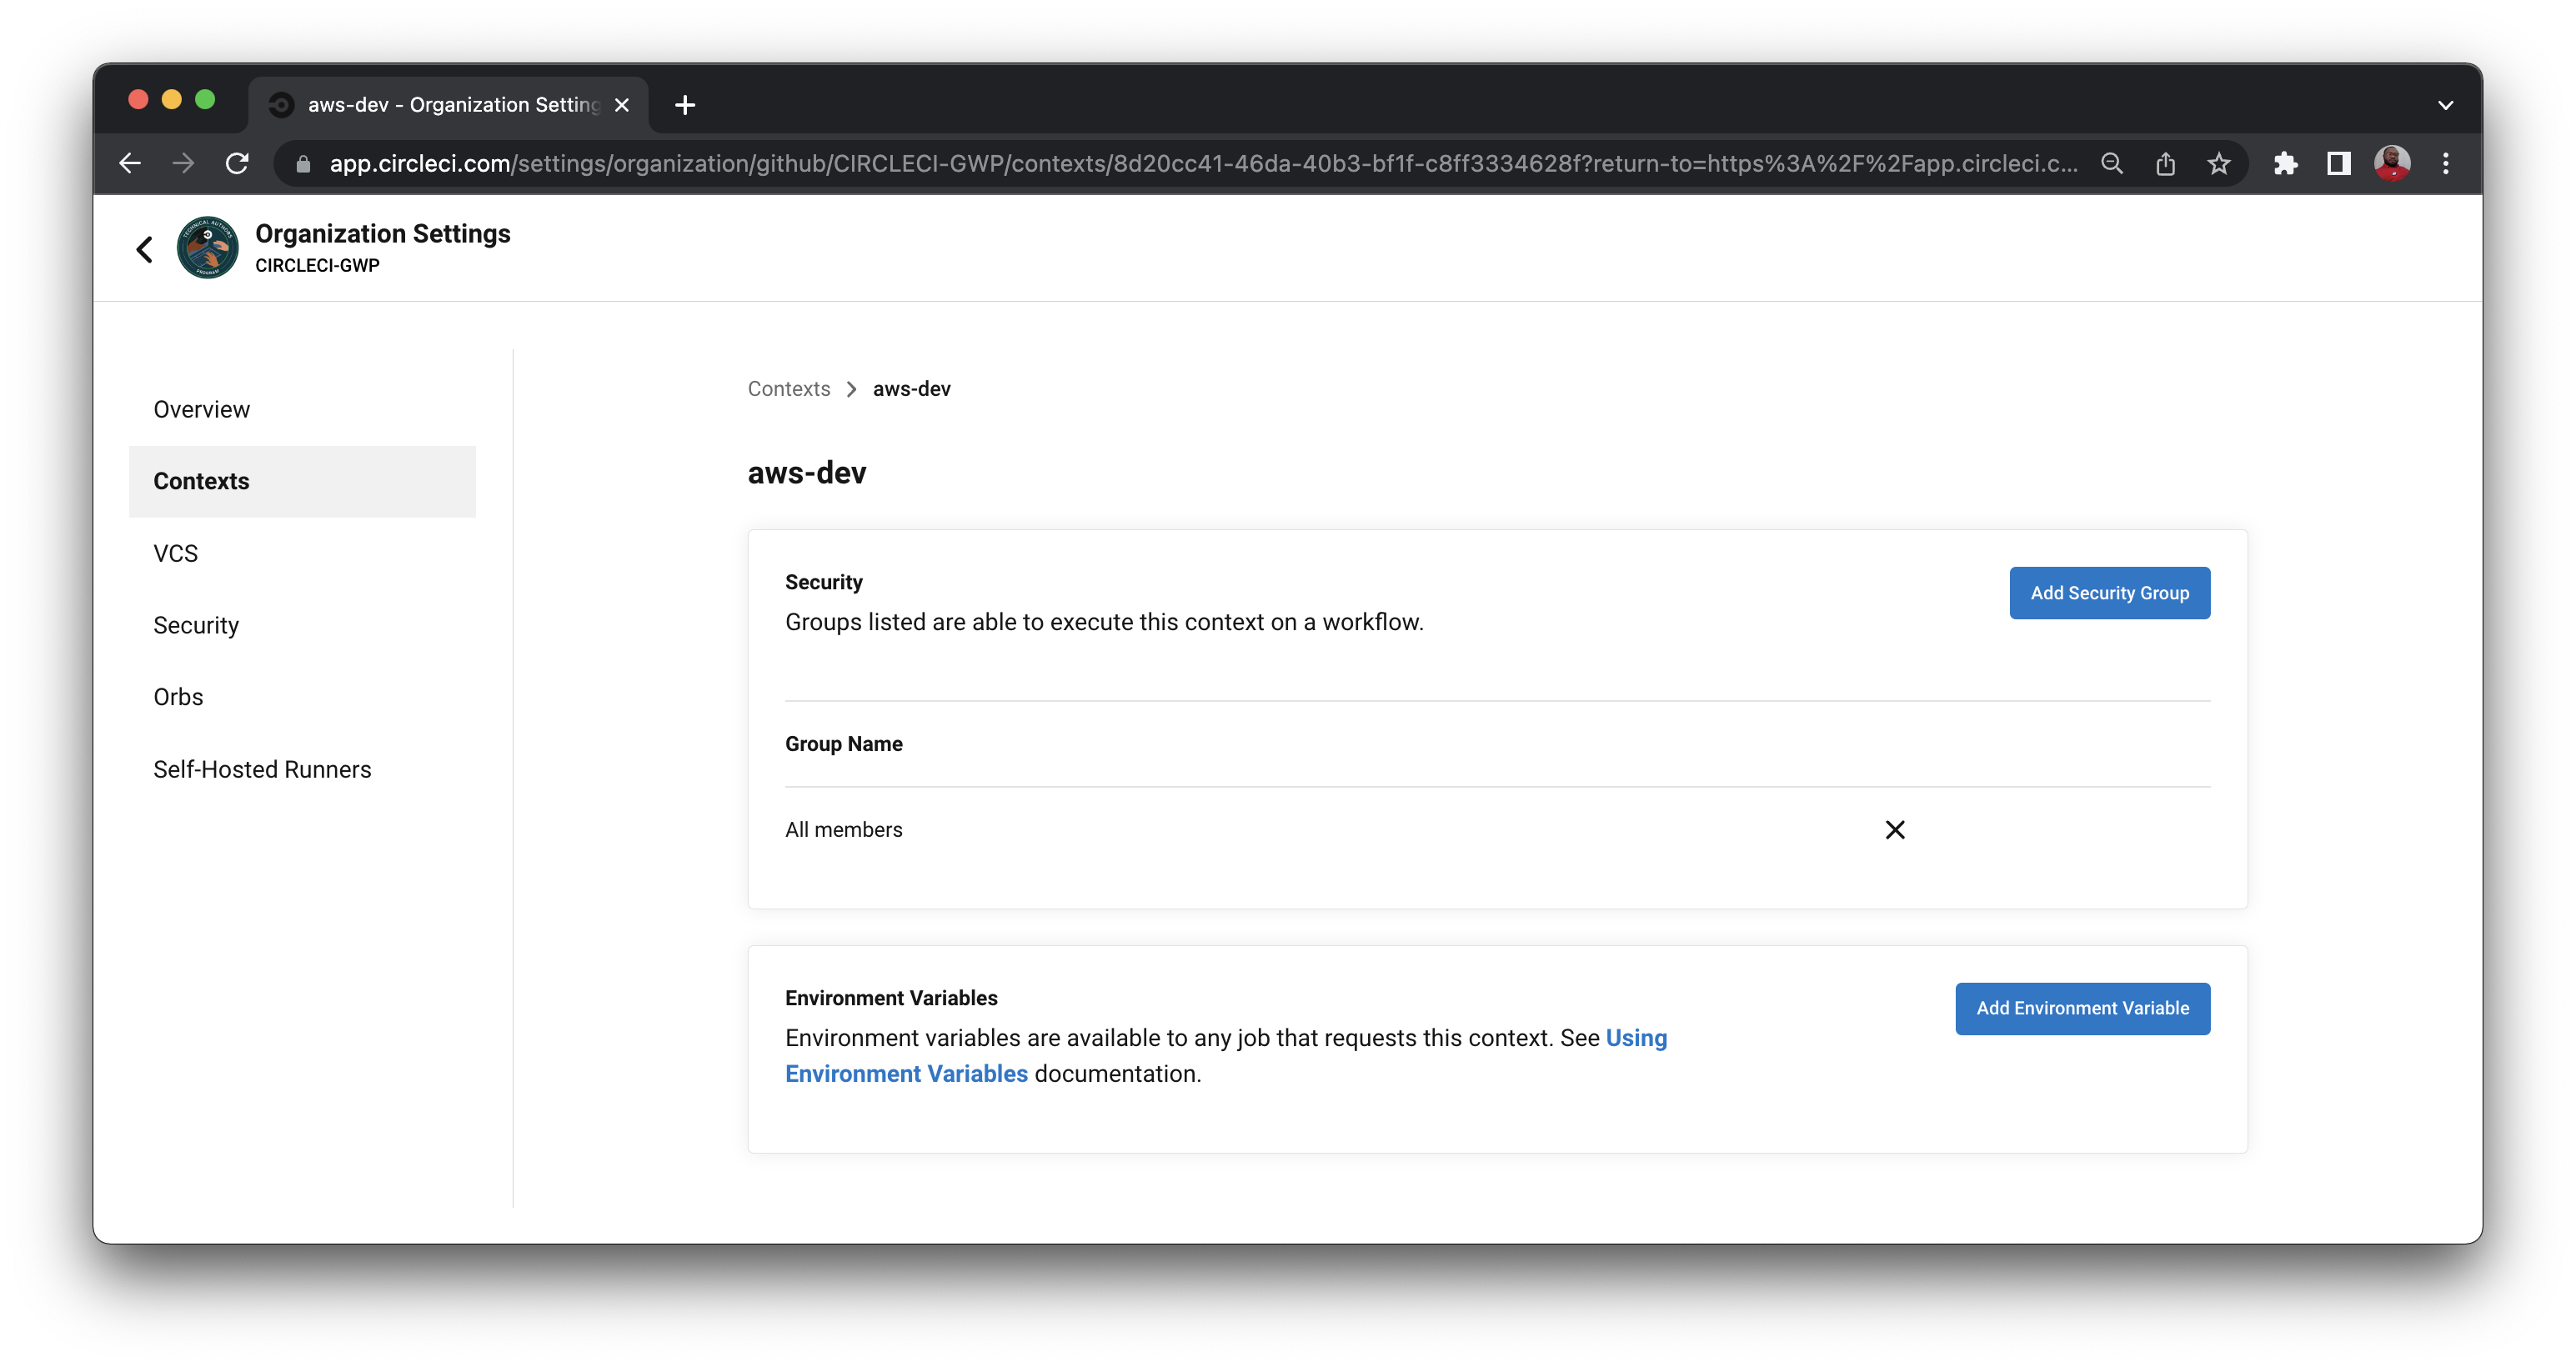
Task: Open the browser extensions puzzle icon
Action: (2286, 163)
